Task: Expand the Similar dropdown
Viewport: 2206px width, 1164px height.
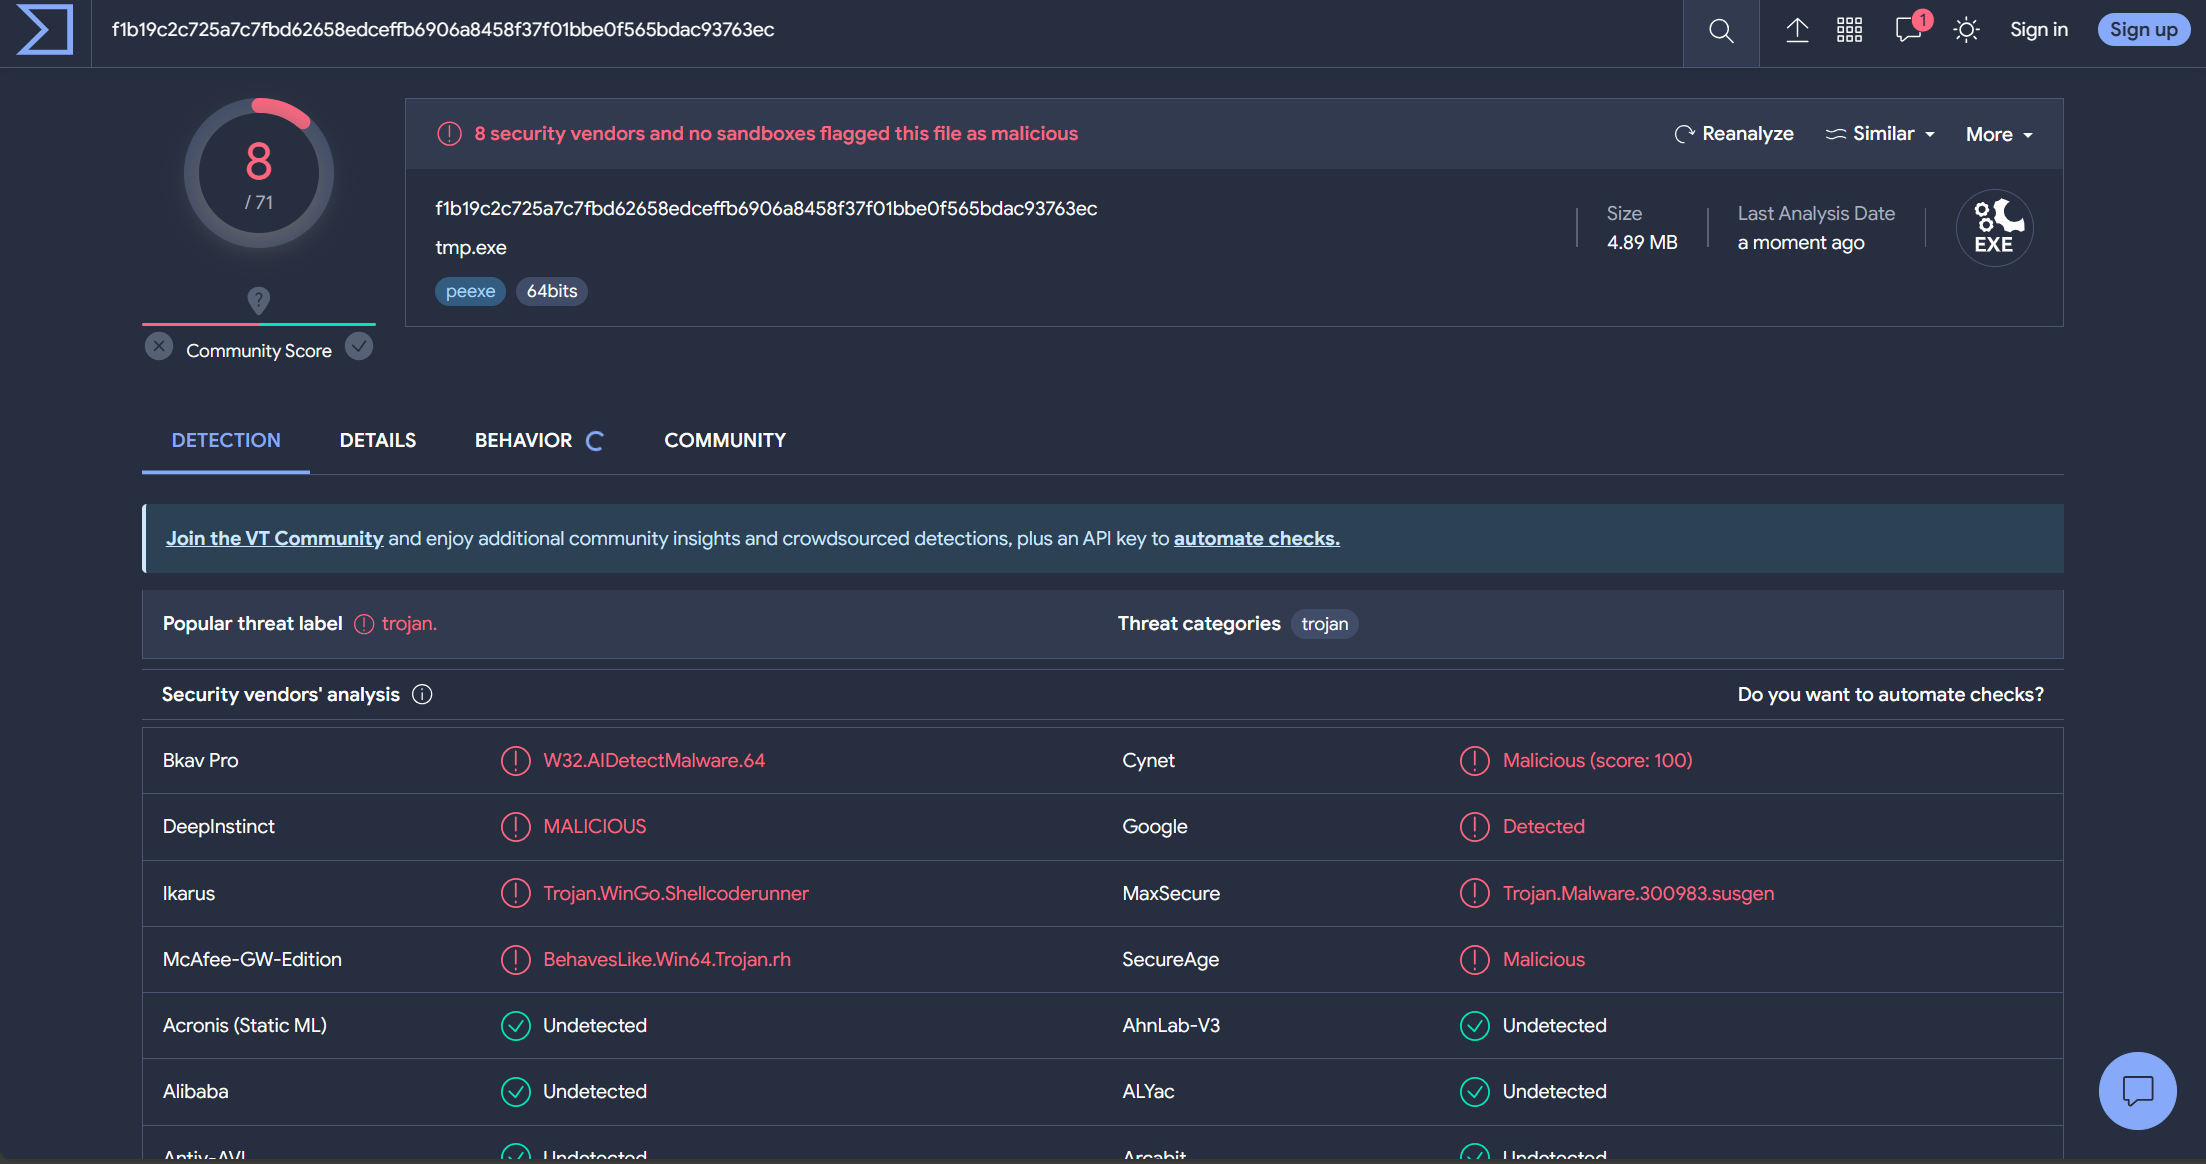Action: pyautogui.click(x=1880, y=134)
